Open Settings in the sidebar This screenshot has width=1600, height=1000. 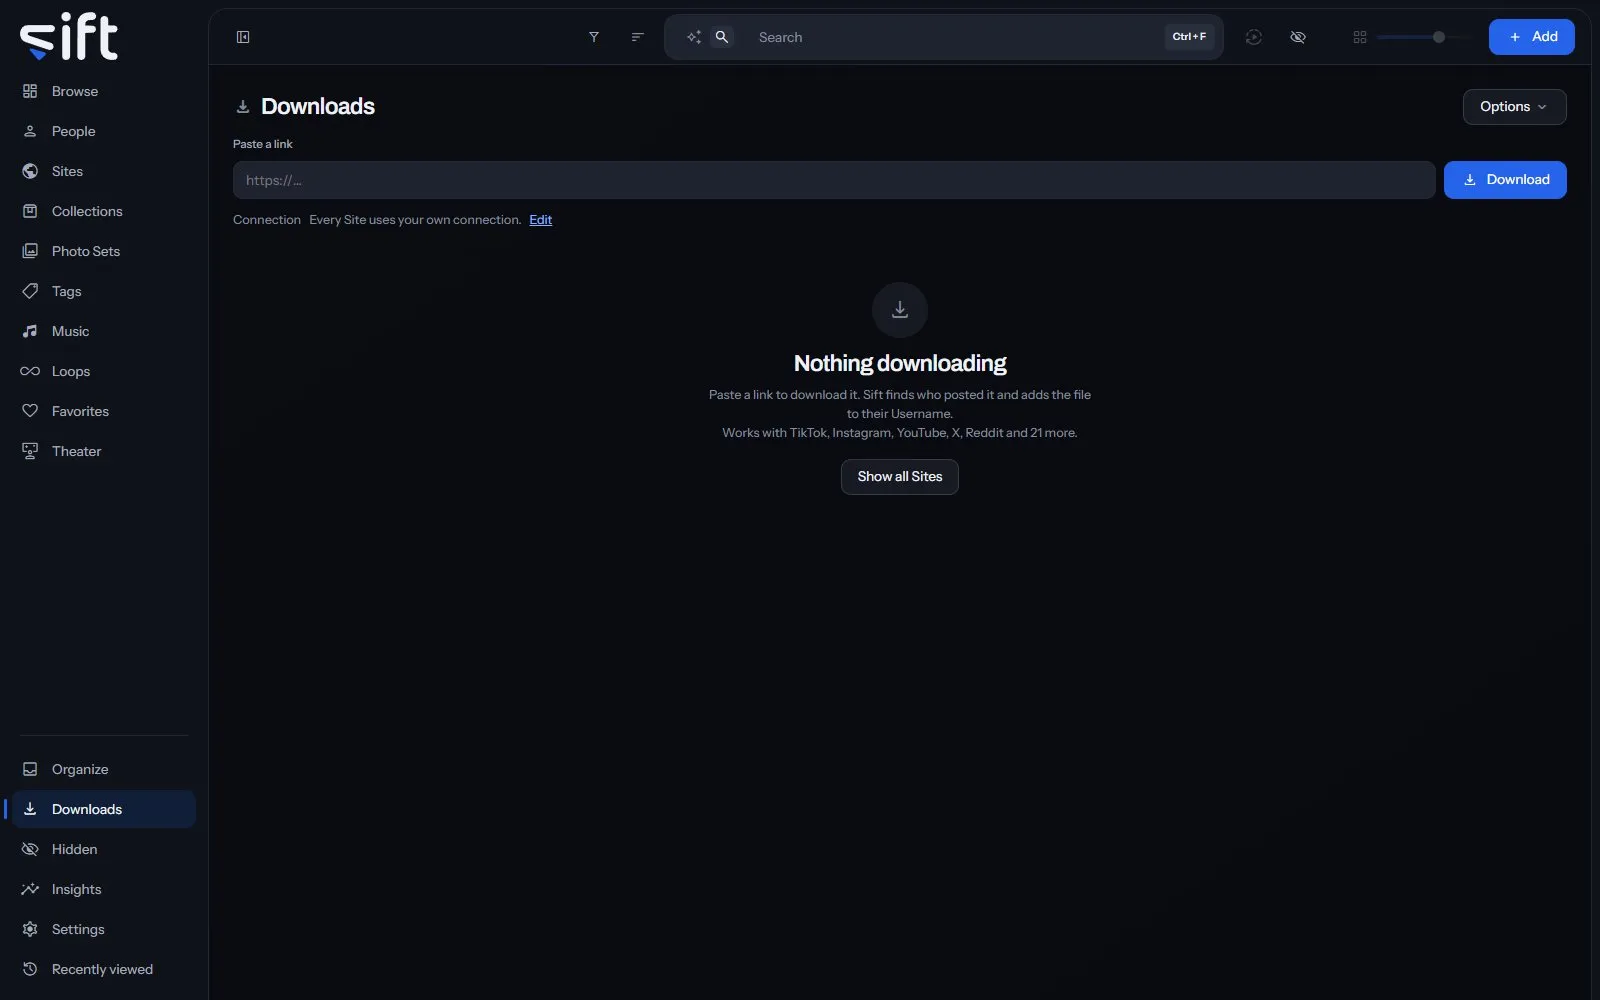click(104, 929)
